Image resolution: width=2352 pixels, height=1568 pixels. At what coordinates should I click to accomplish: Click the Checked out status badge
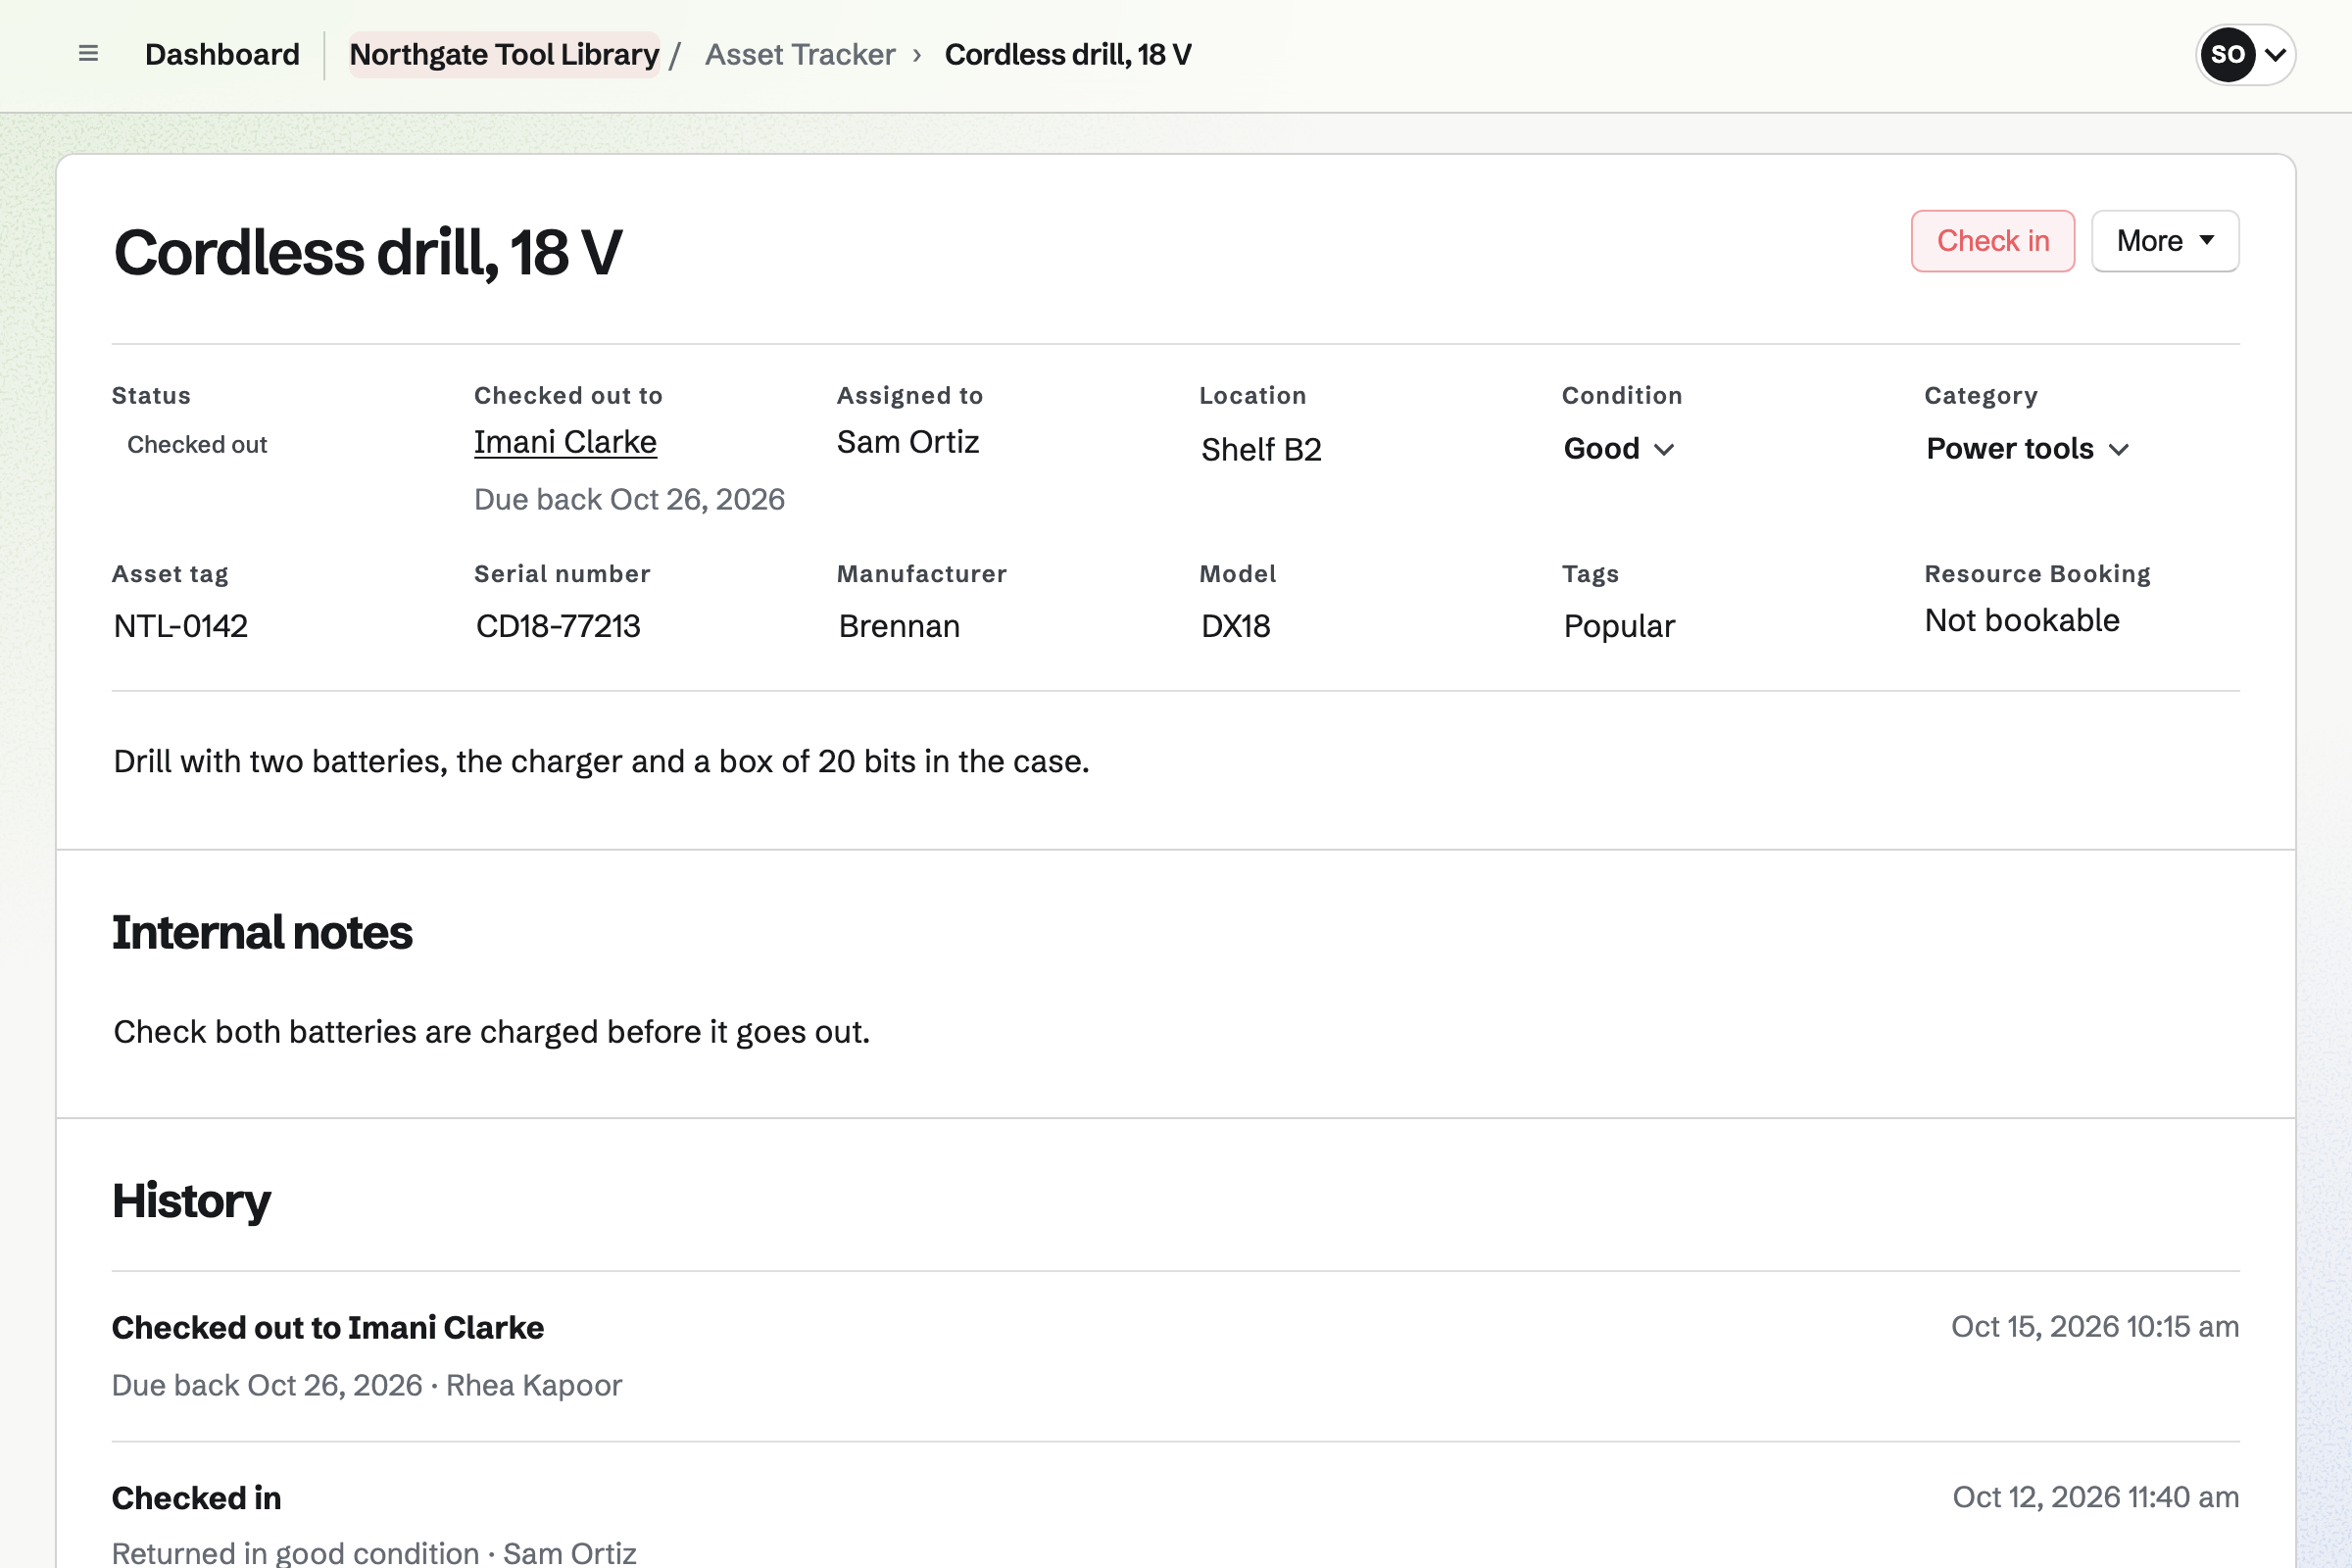(x=197, y=445)
